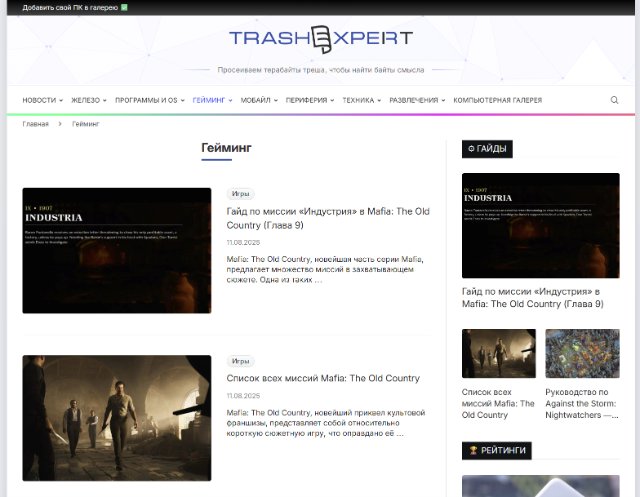Viewport: 640px width, 497px height.
Task: Click excerpt 'новейший приквел культовой франшизы'
Action: pyautogui.click(x=326, y=423)
